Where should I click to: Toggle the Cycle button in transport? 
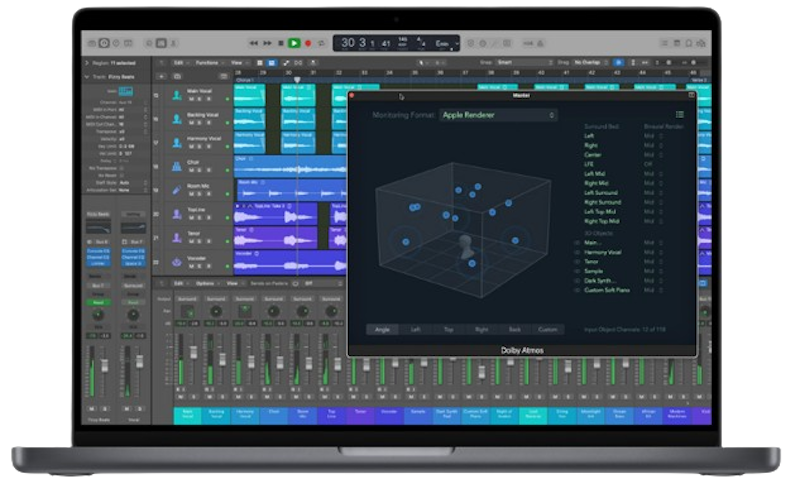click(x=321, y=43)
